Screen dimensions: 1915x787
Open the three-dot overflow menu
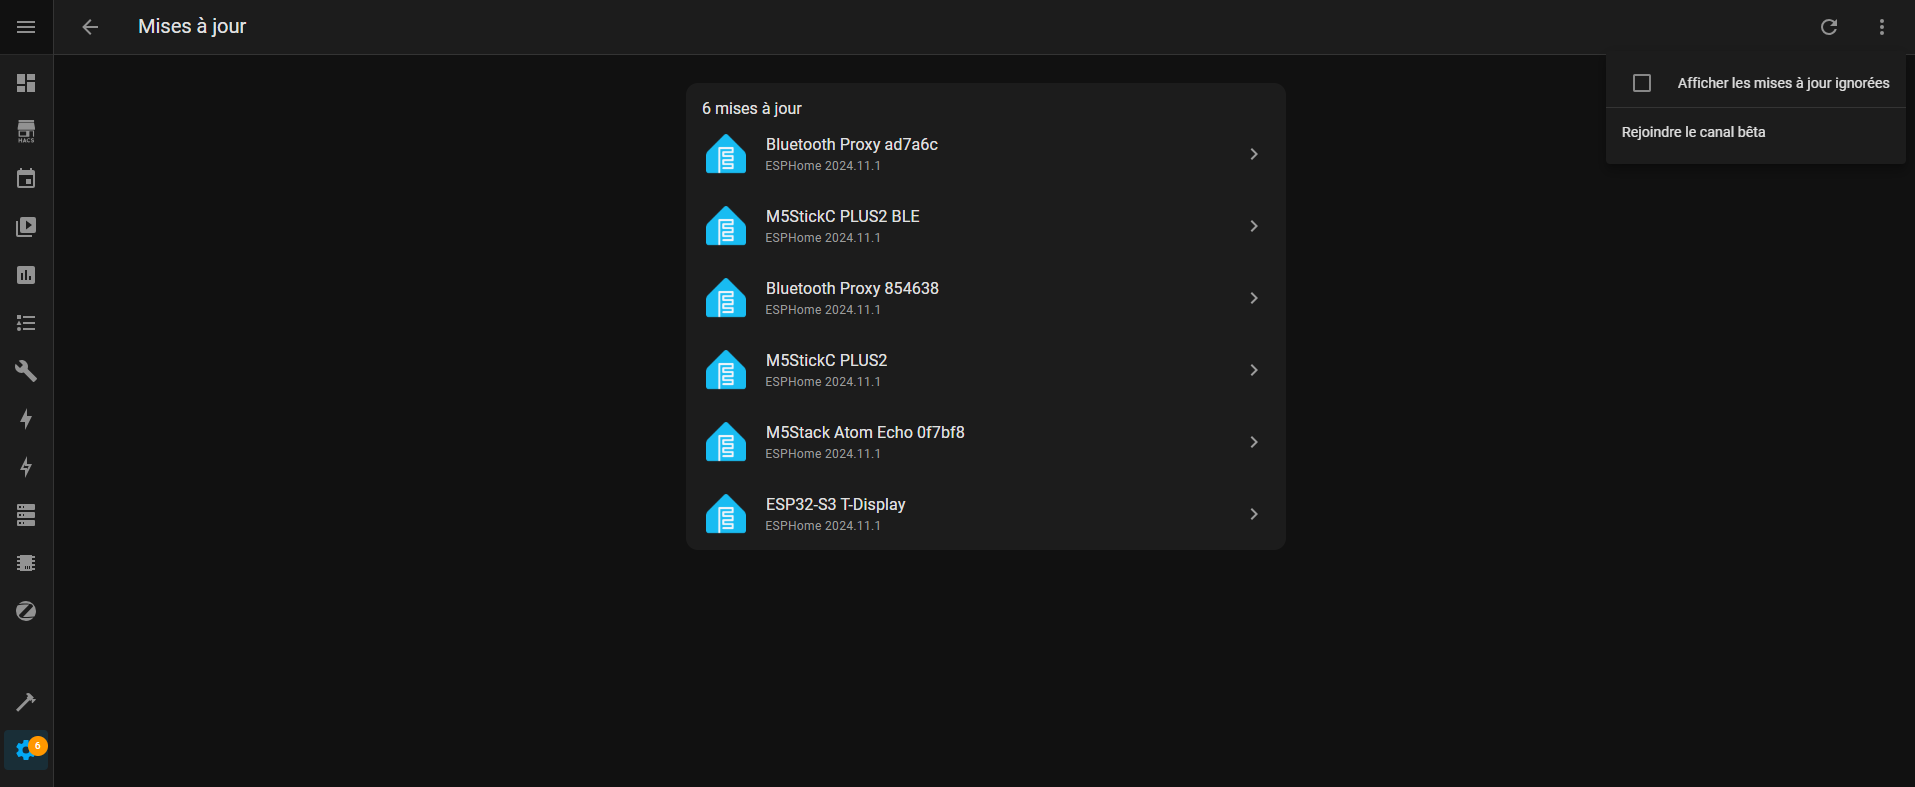coord(1882,27)
